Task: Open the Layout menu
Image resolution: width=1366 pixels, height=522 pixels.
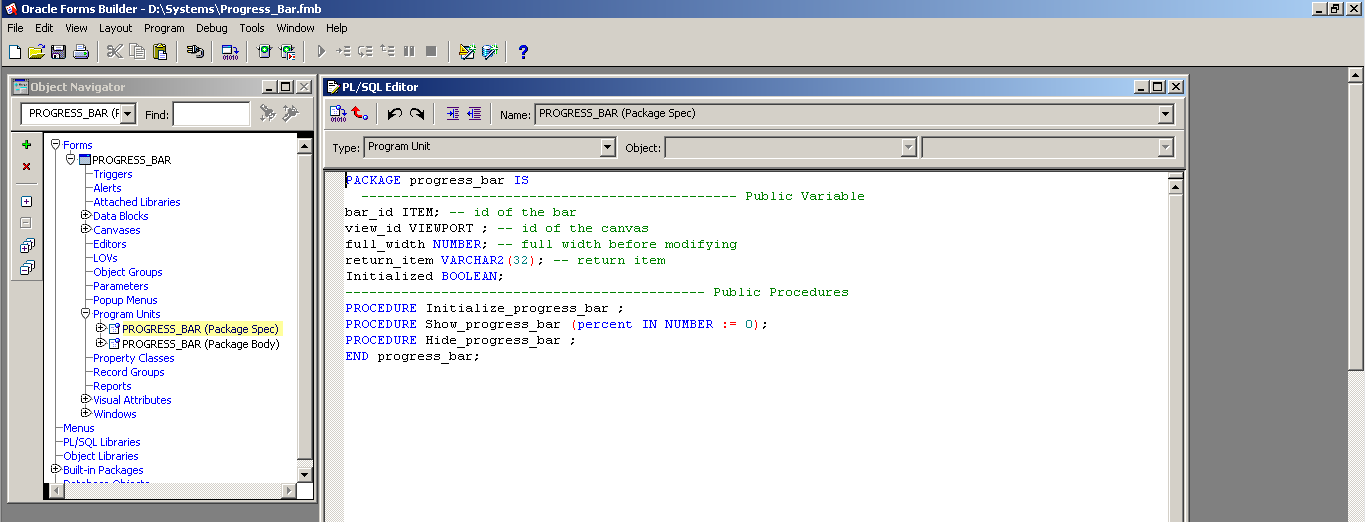Action: pos(115,28)
